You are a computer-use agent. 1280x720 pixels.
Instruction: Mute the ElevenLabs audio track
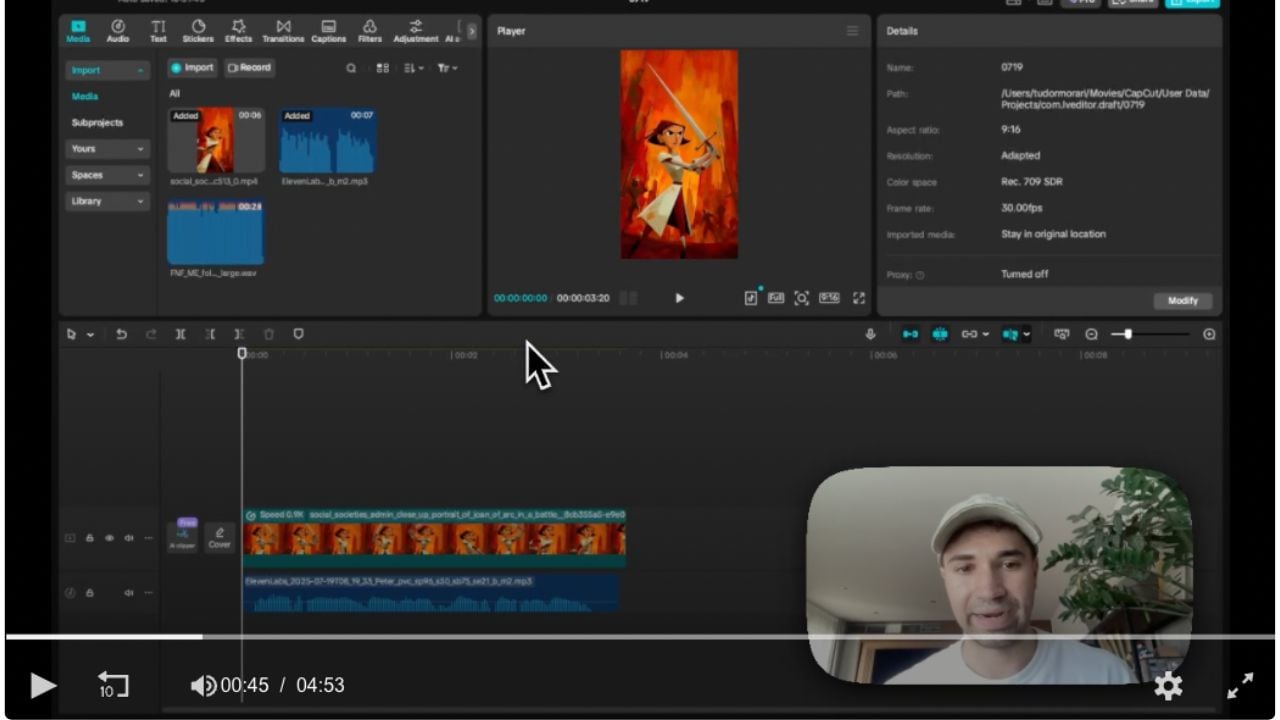[129, 593]
